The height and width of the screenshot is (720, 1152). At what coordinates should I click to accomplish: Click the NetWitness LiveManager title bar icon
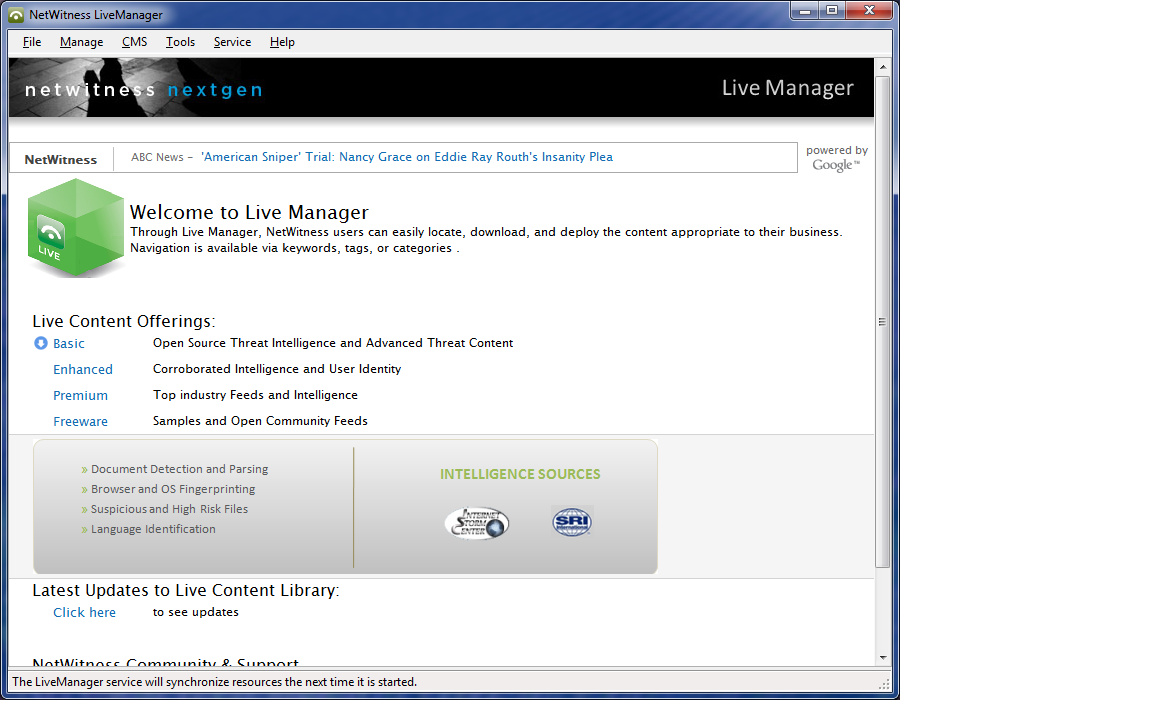click(x=14, y=14)
